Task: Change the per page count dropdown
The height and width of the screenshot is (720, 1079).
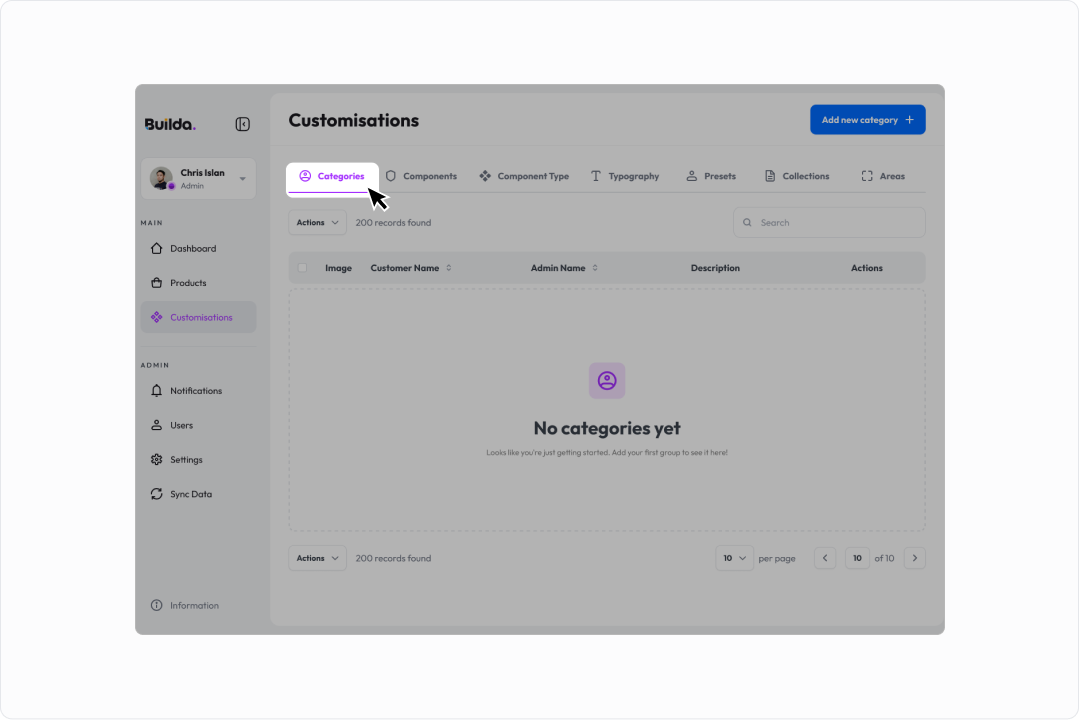Action: click(734, 558)
